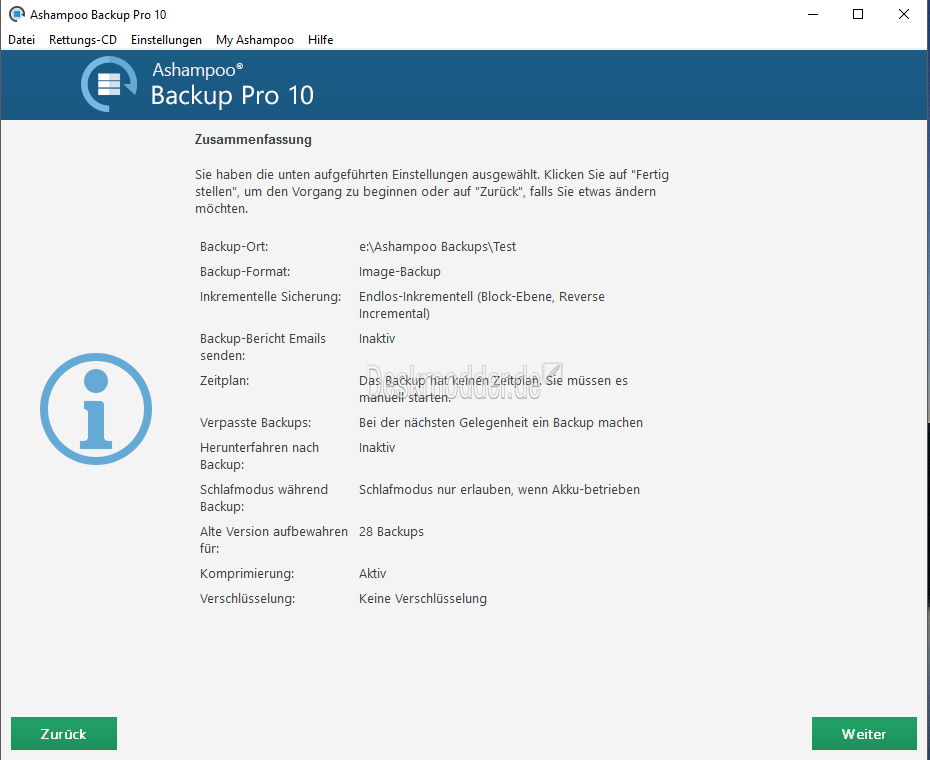Click the Backup-Ort label
Screen dimensions: 930x760
pyautogui.click(x=234, y=246)
